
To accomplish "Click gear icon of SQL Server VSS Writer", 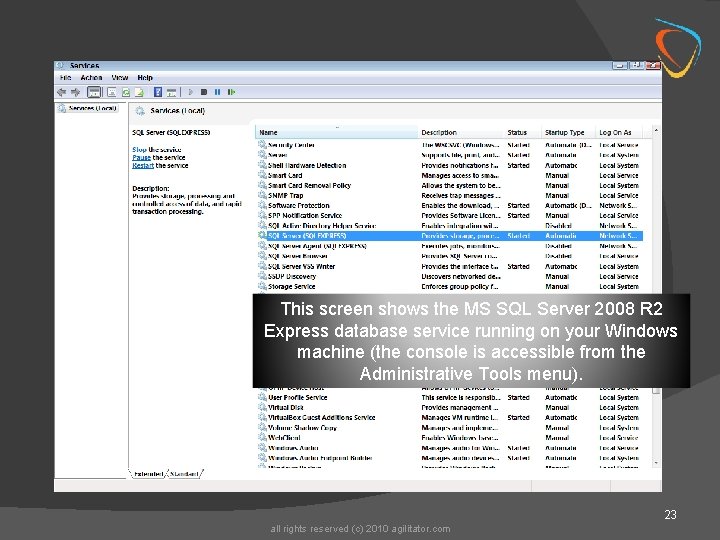I will (262, 266).
